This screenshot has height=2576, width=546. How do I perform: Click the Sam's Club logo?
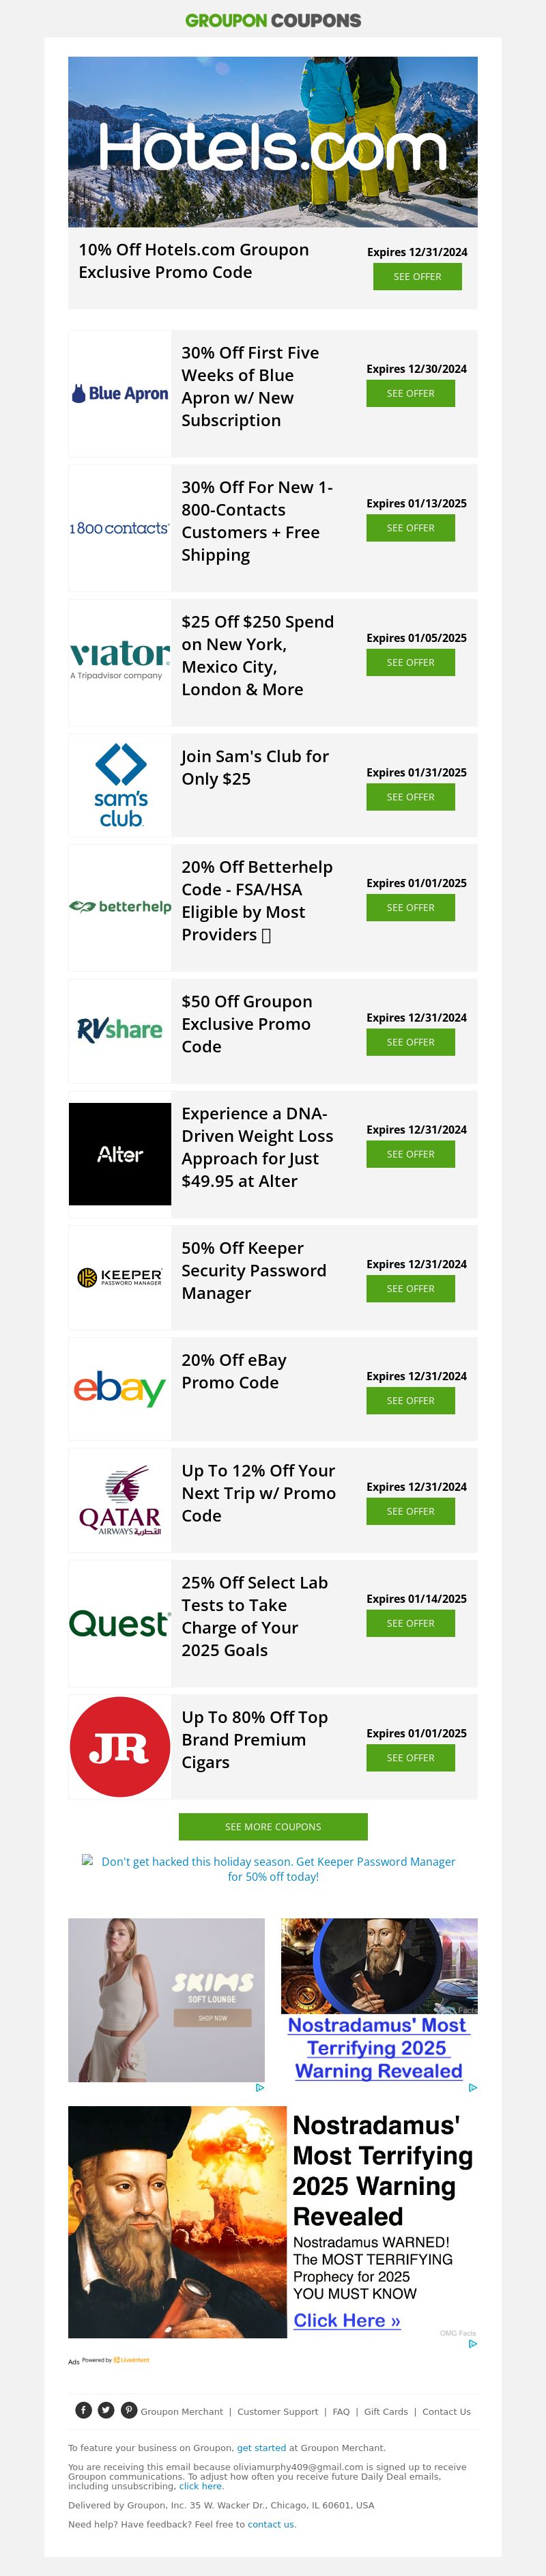pyautogui.click(x=120, y=785)
